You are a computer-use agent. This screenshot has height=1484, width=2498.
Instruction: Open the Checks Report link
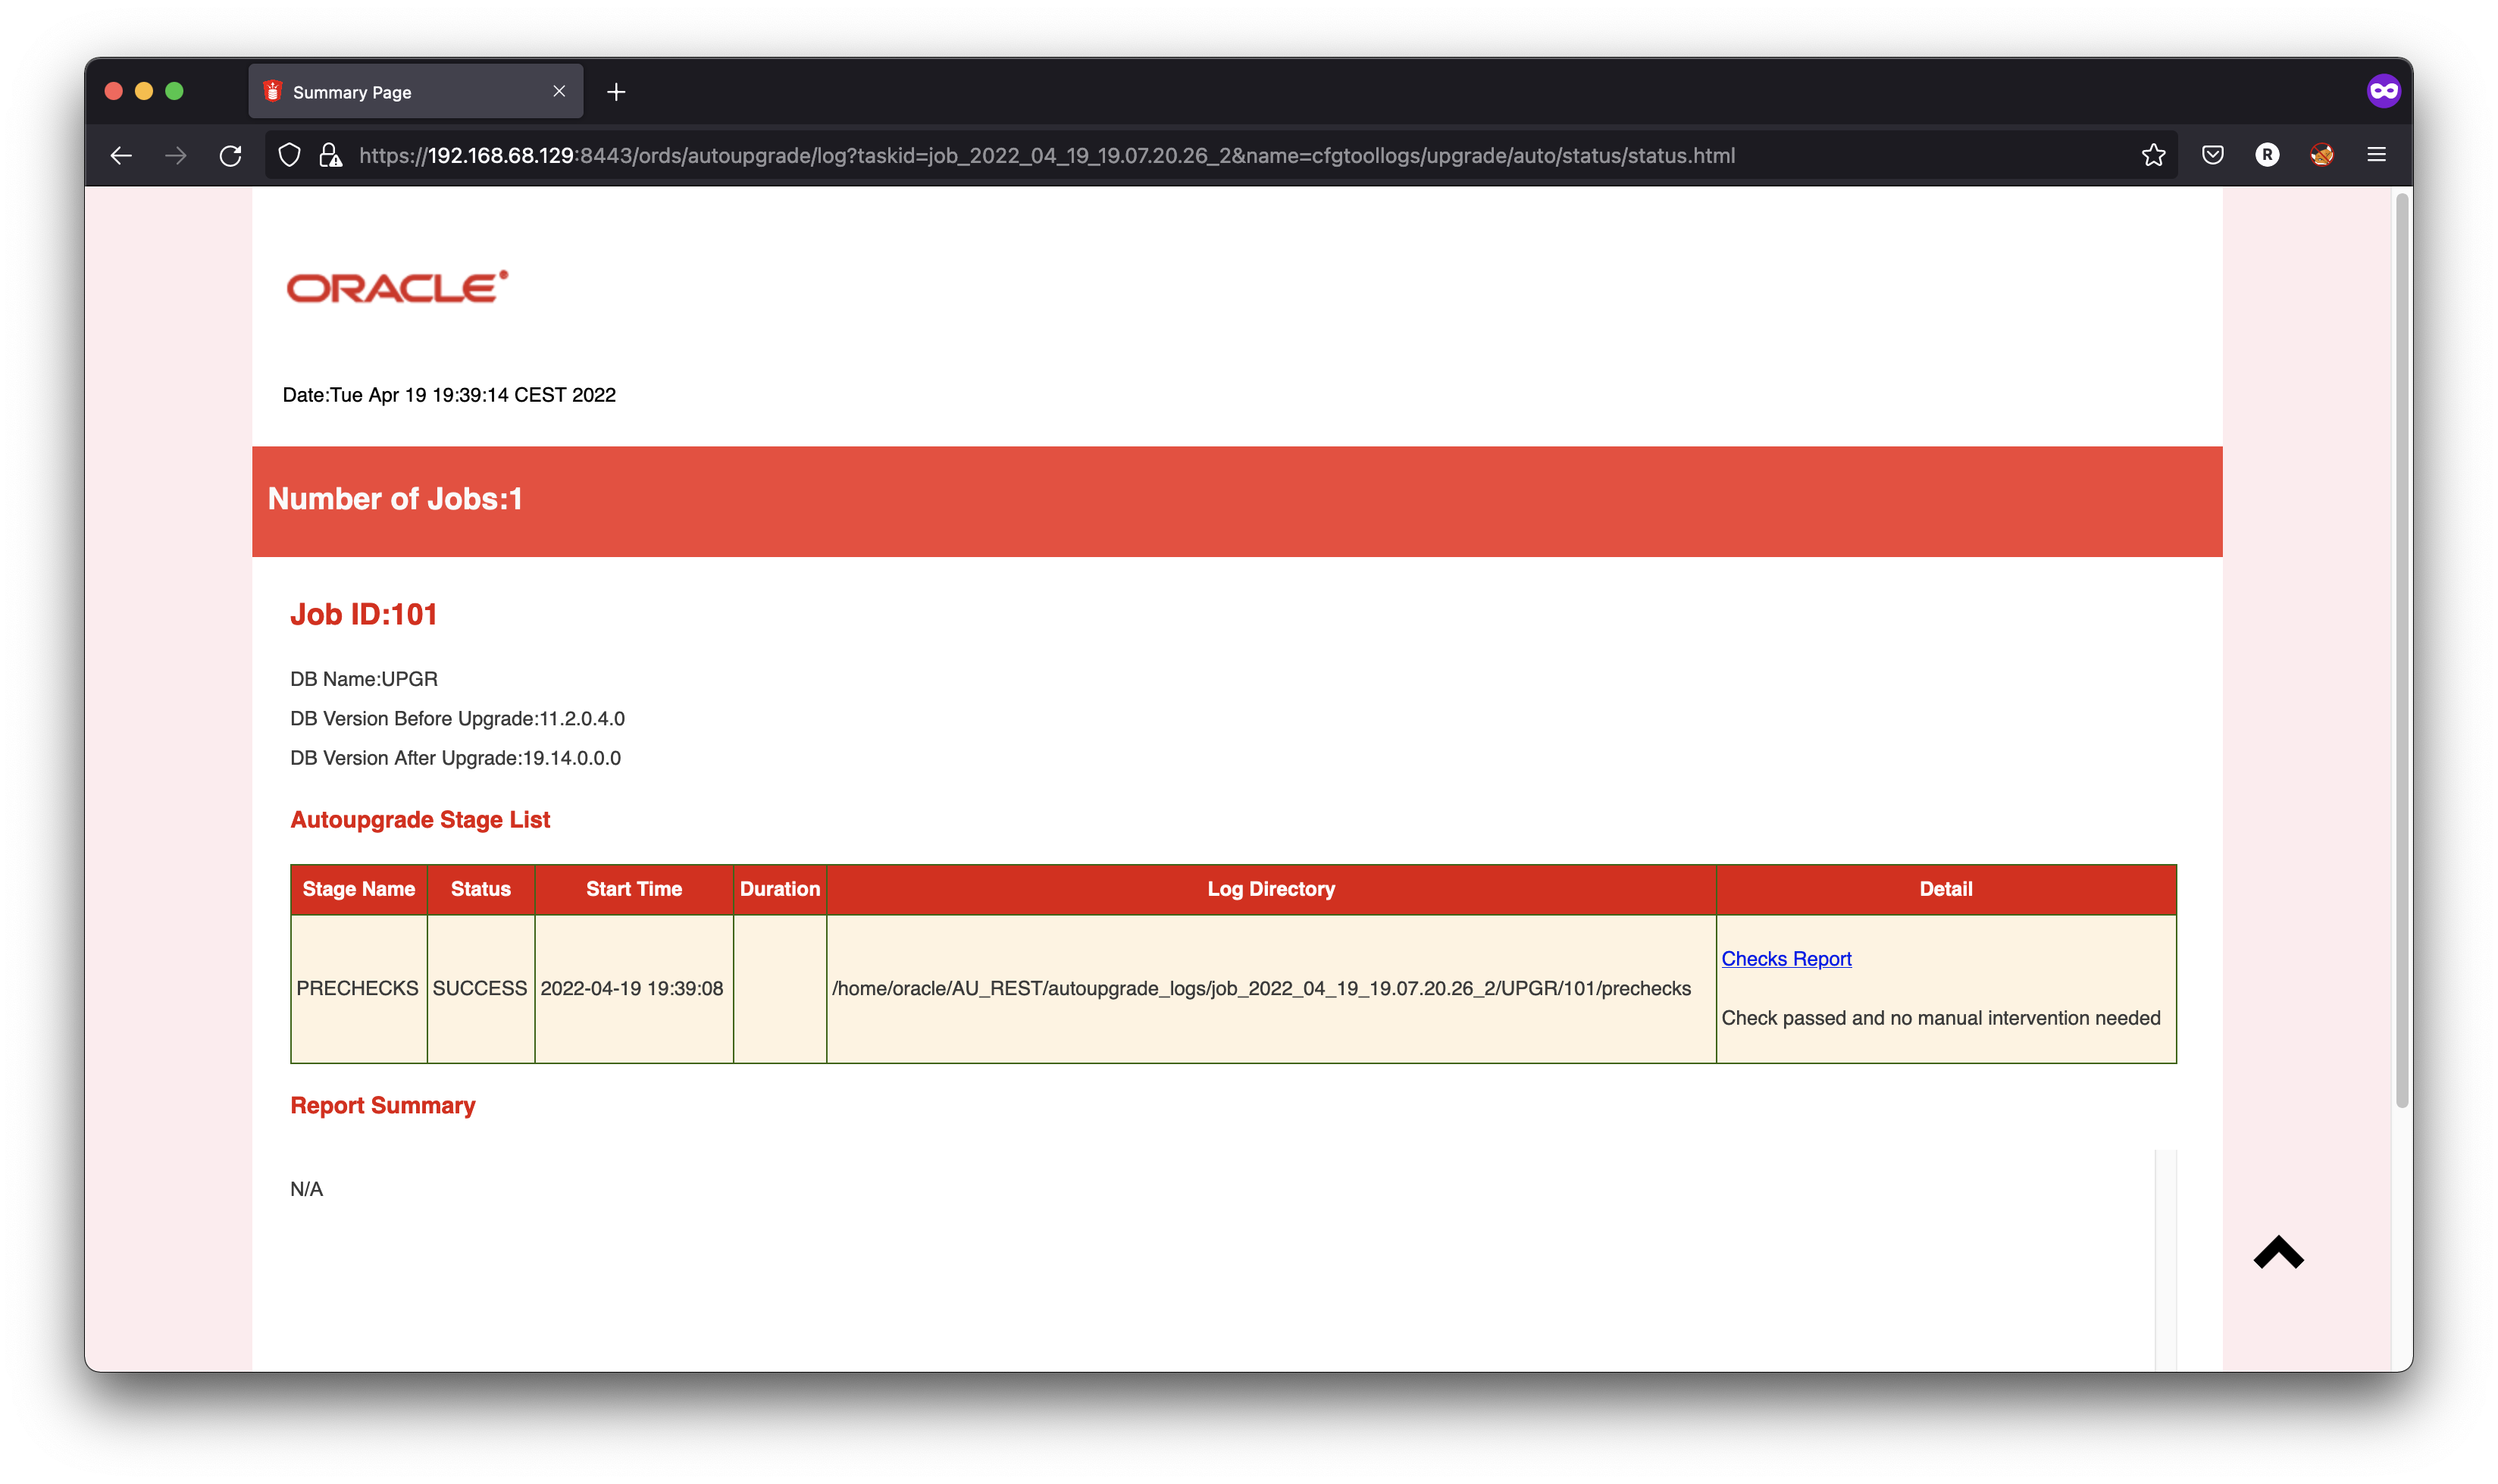[x=1786, y=958]
